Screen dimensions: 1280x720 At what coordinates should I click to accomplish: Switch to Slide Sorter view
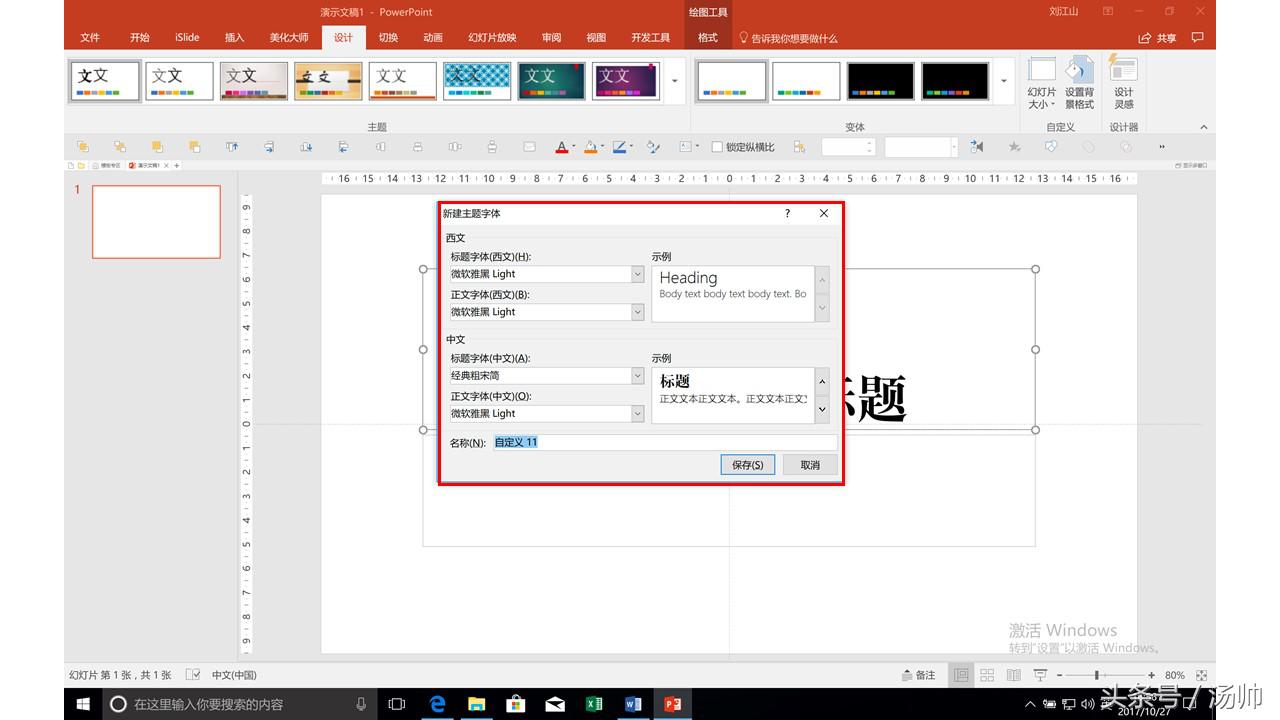(987, 675)
